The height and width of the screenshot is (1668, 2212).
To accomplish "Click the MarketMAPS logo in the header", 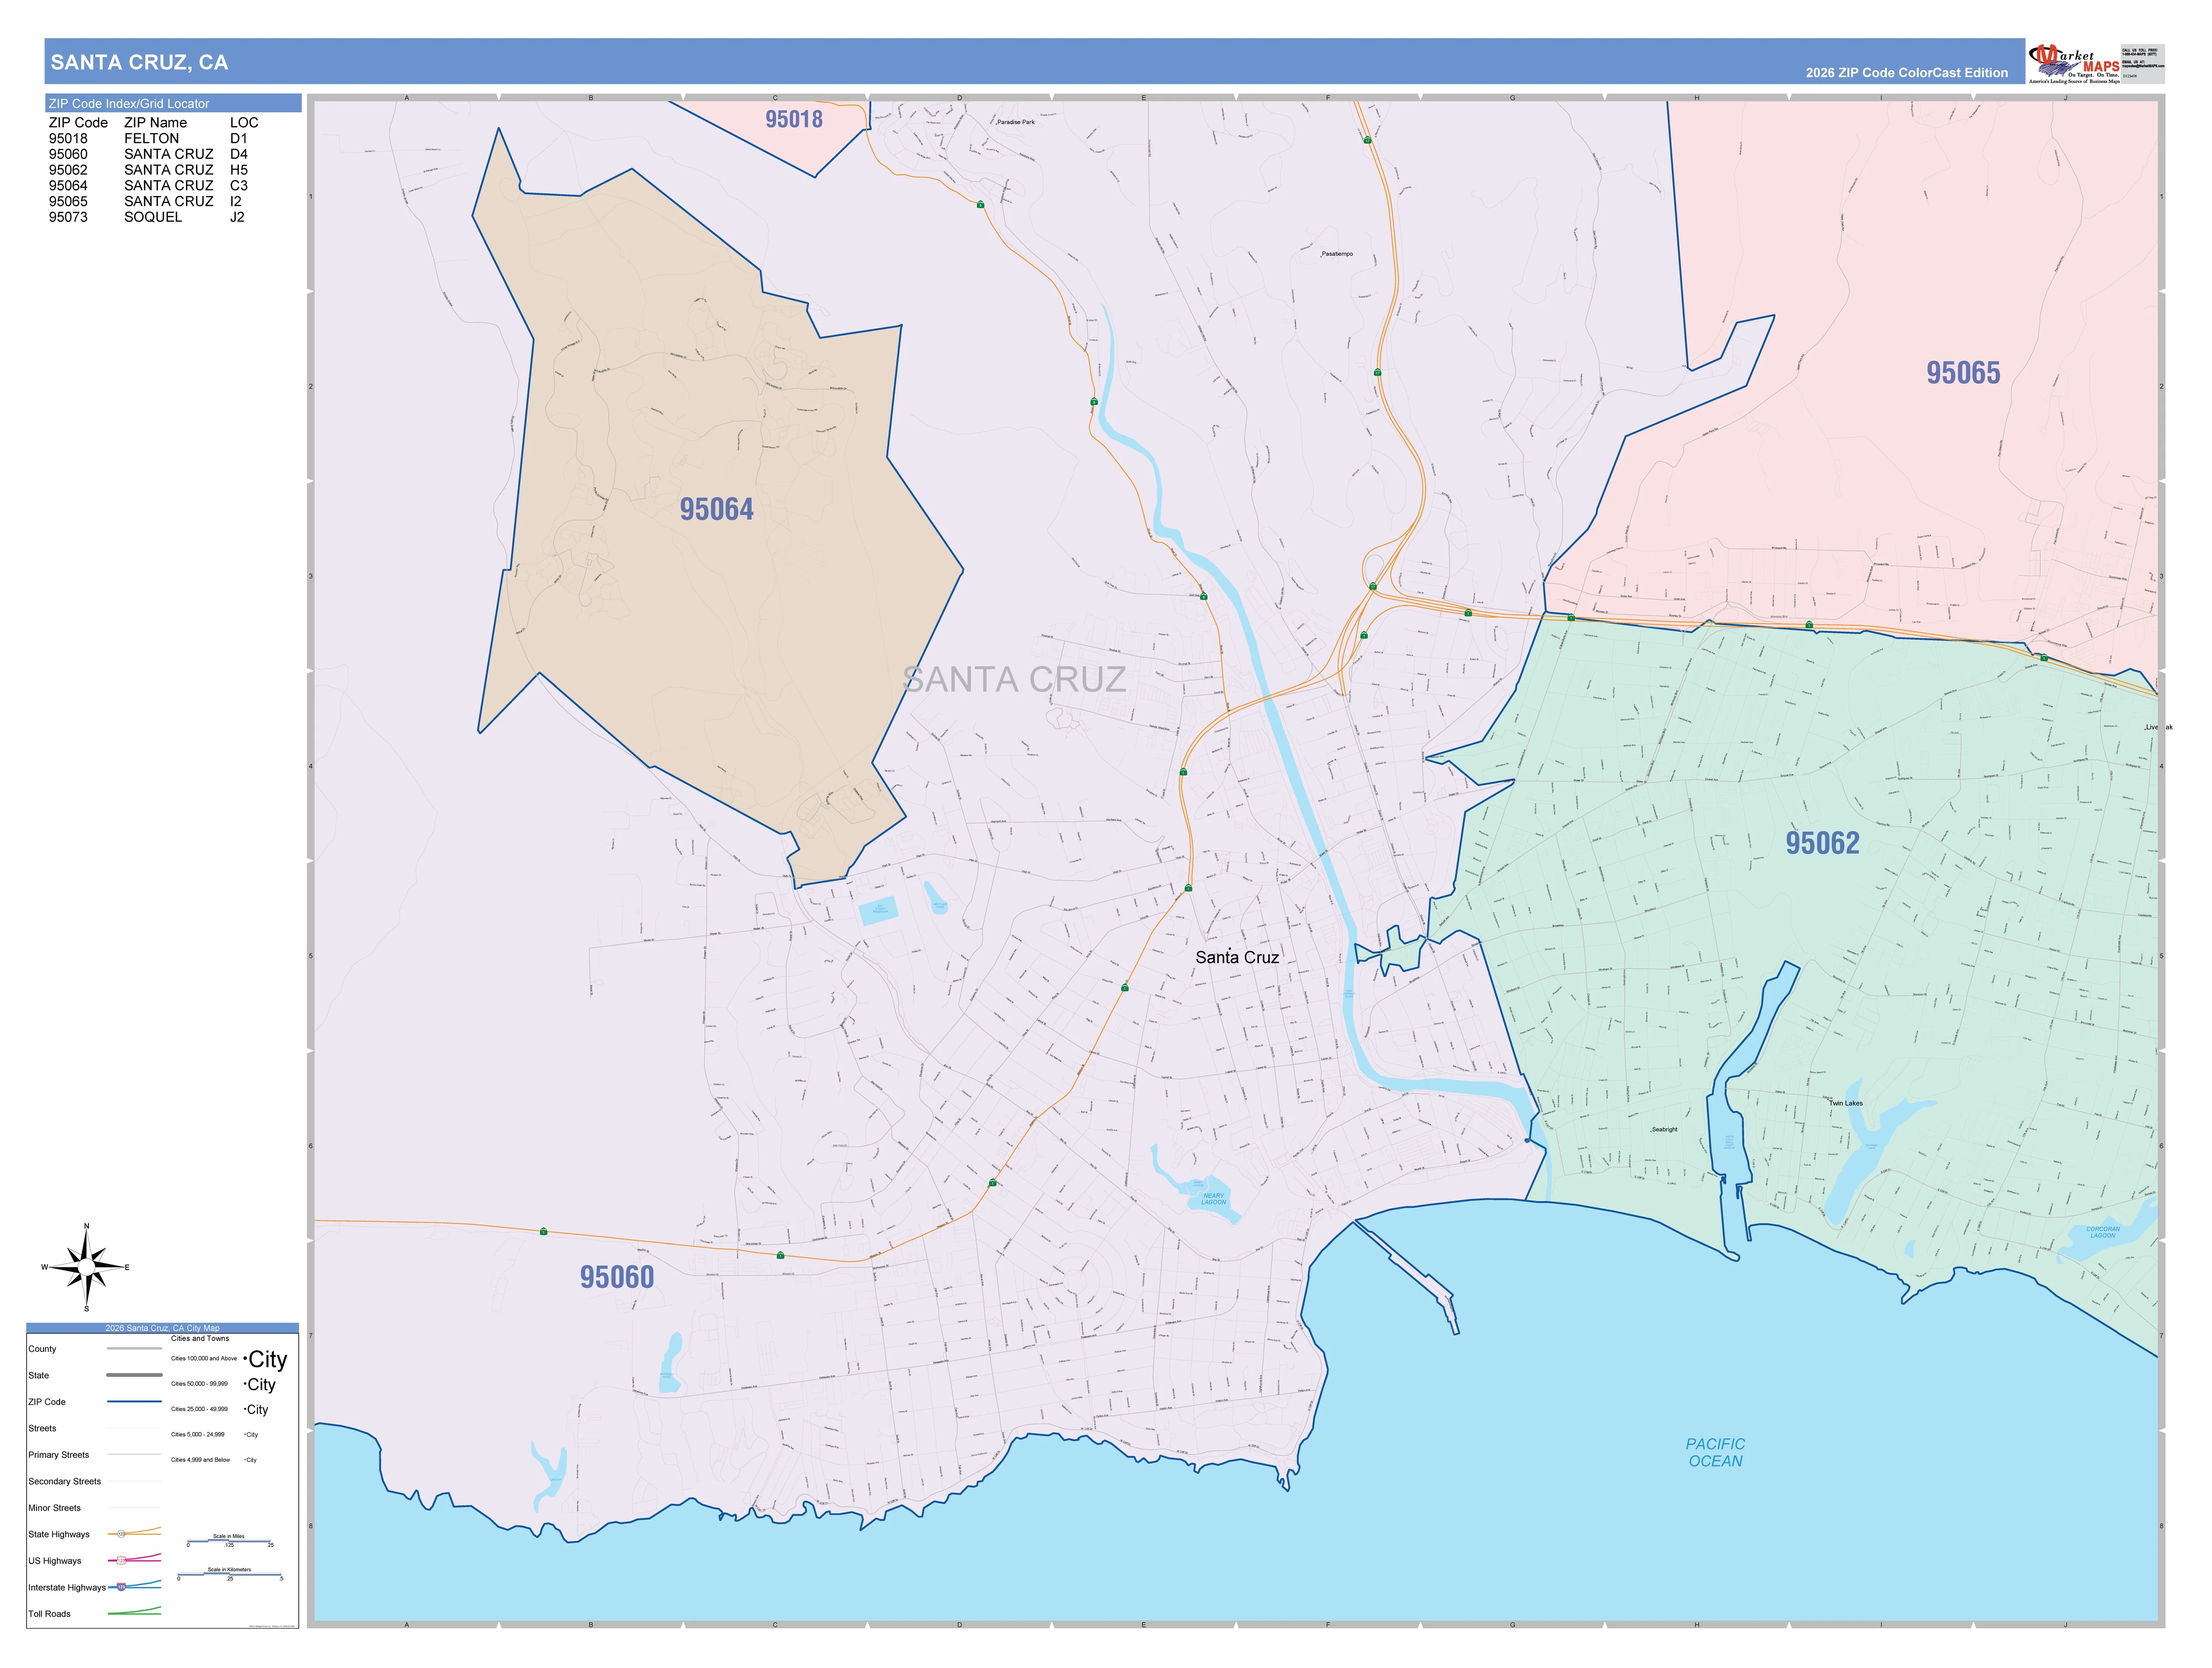I will (x=2075, y=63).
